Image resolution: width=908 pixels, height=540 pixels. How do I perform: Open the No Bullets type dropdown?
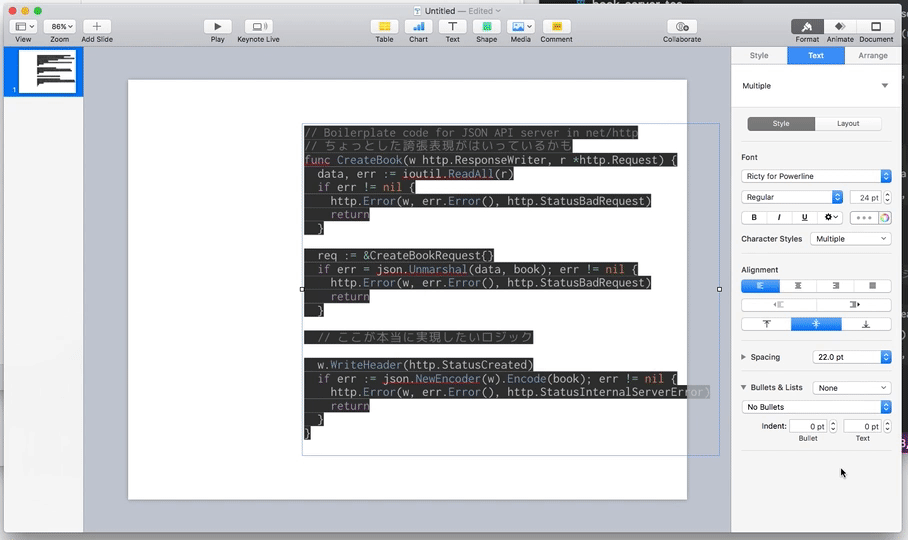pos(816,407)
